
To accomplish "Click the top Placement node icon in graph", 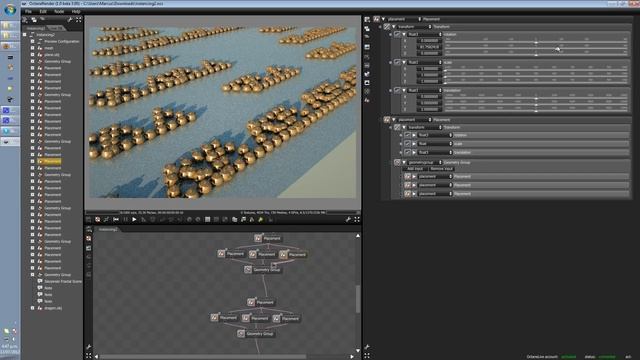I will tap(258, 238).
